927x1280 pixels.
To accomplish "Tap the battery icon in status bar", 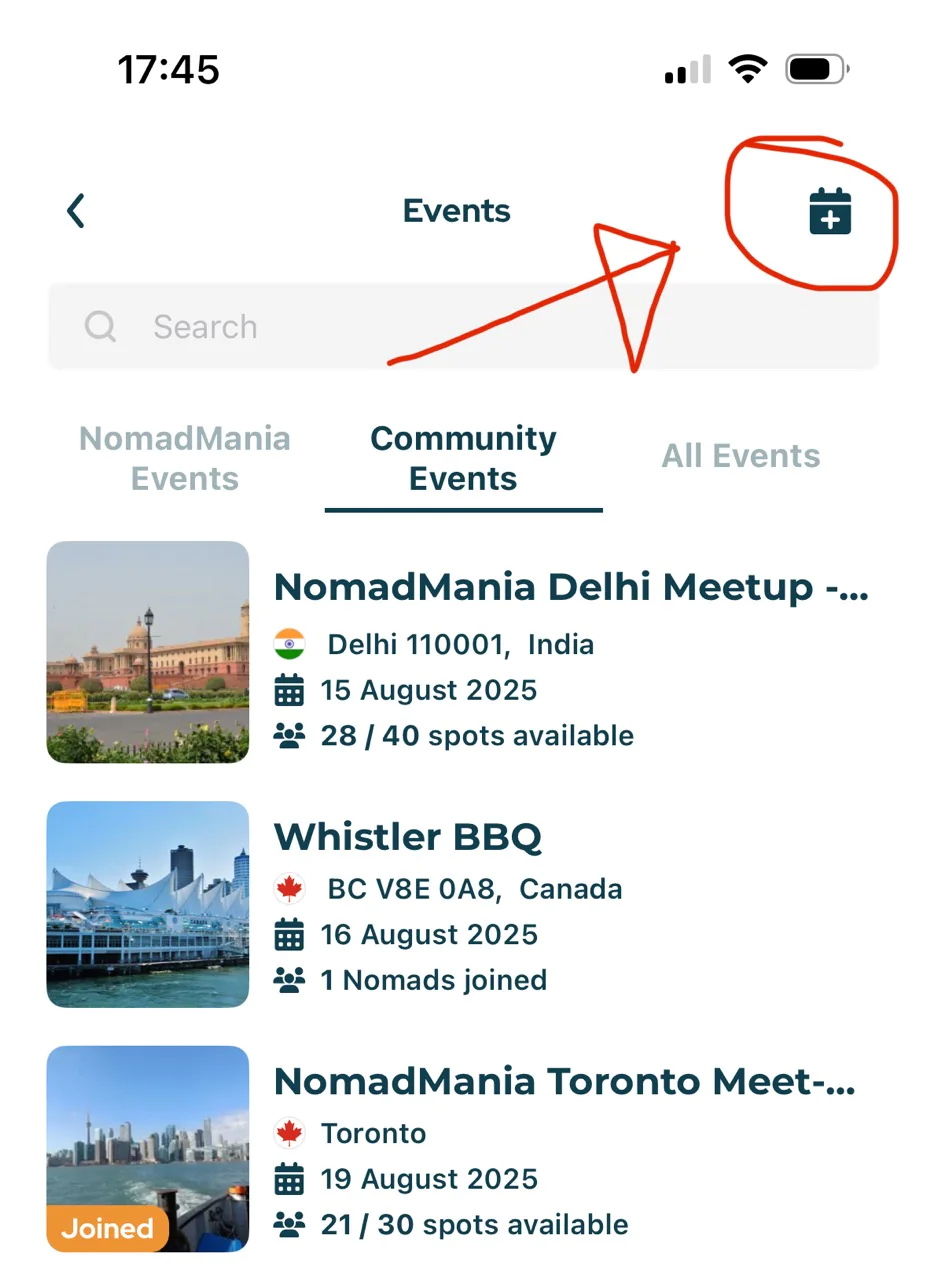I will [x=817, y=70].
